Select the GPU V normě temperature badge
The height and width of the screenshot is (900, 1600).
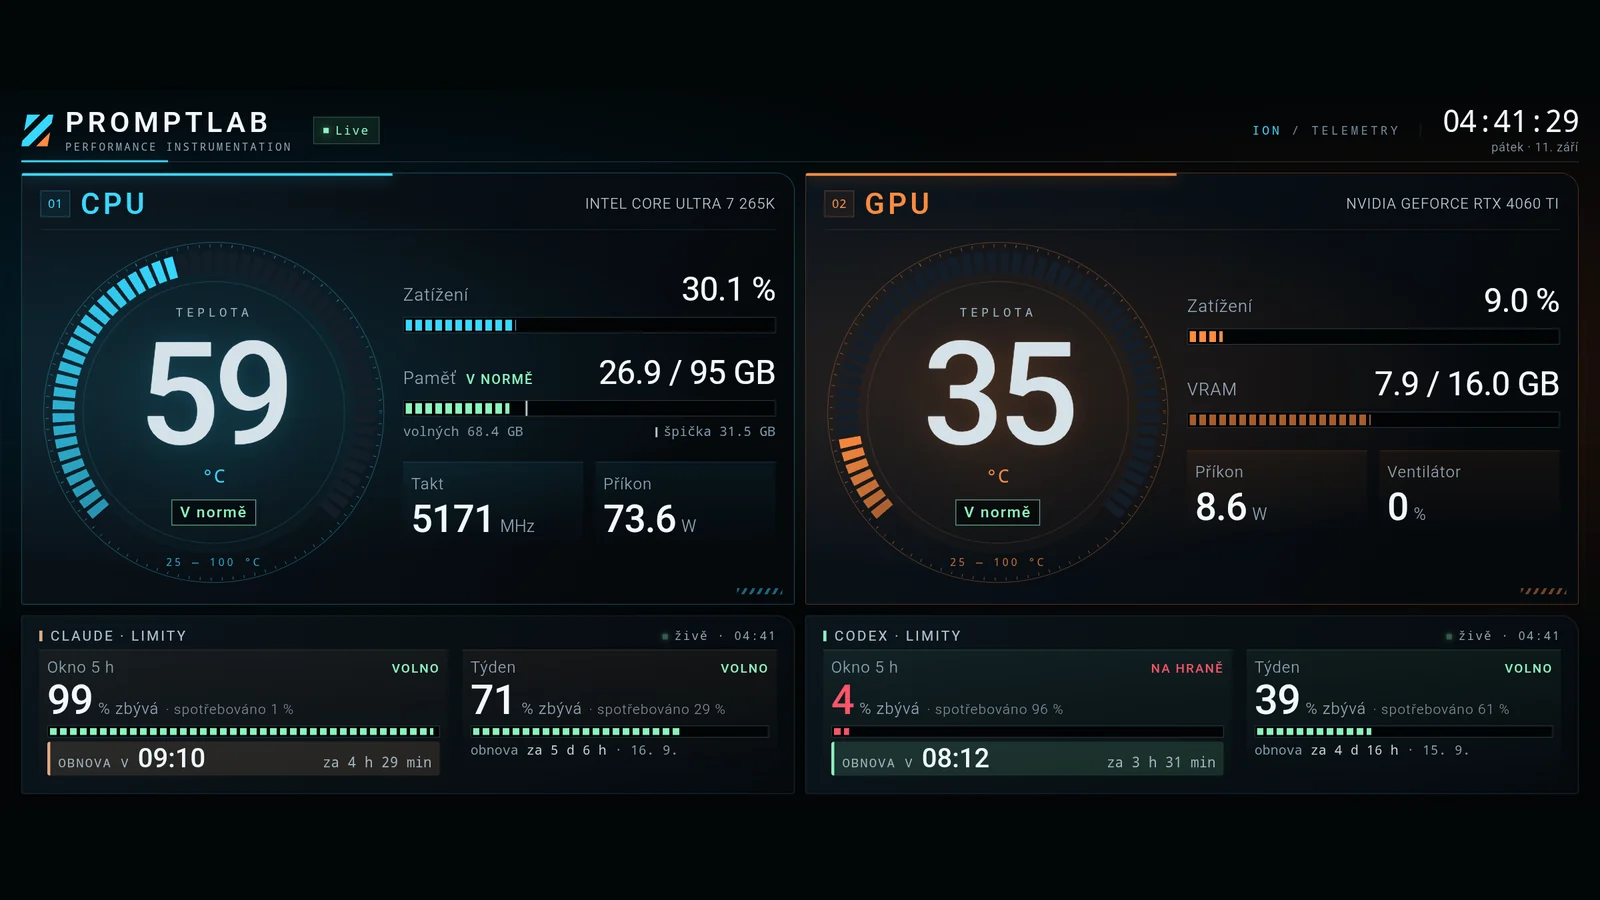[x=997, y=512]
